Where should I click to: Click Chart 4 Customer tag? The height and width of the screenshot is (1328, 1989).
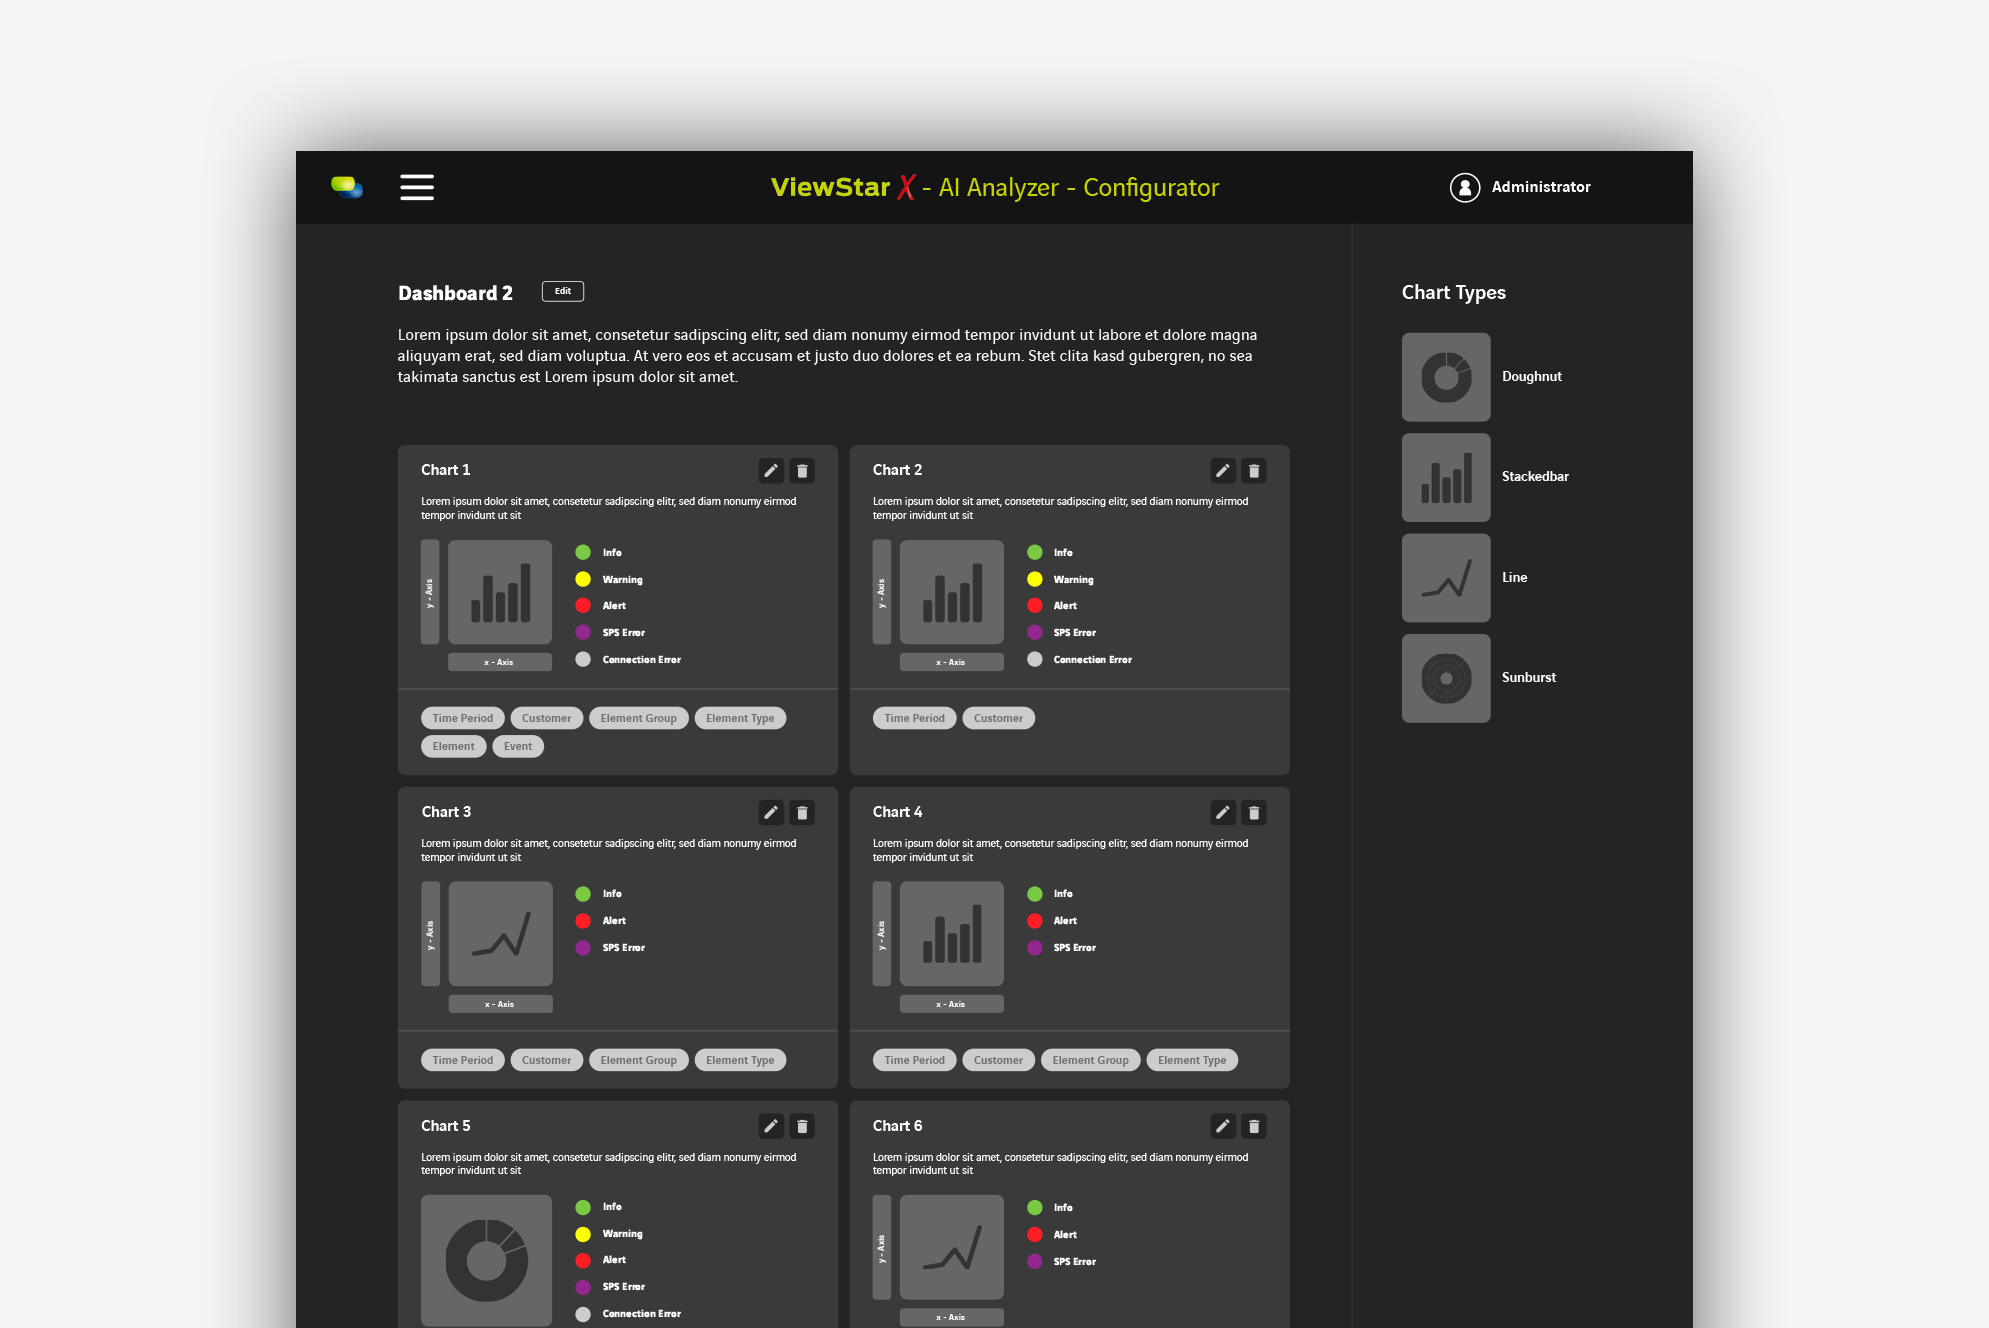[999, 1060]
